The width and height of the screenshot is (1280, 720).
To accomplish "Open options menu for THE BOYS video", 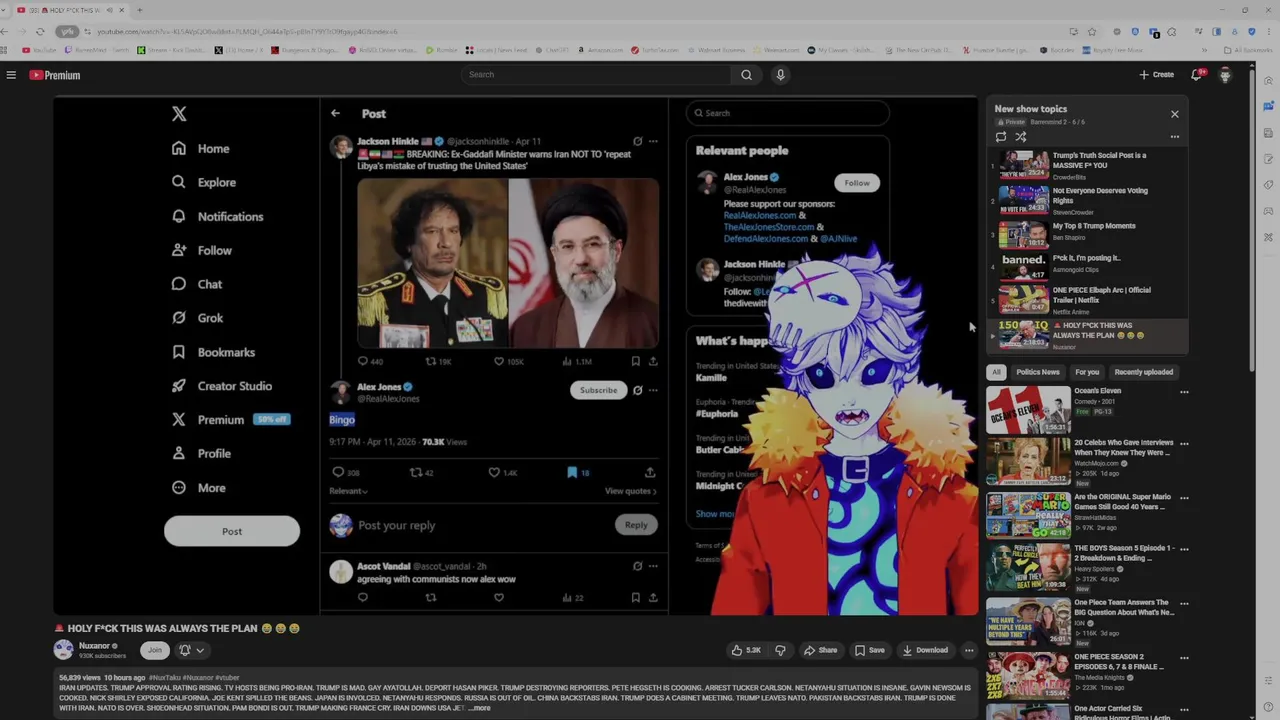I will tap(1184, 549).
